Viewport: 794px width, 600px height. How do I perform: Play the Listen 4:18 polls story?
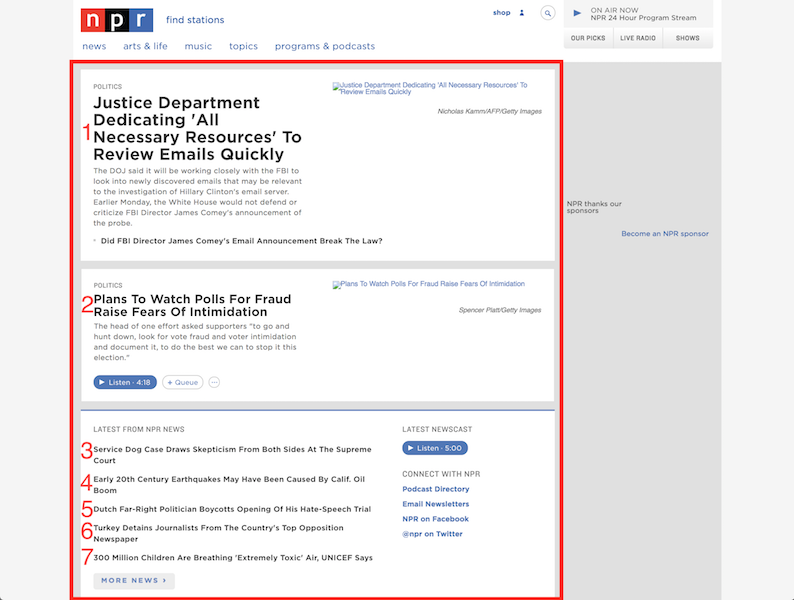click(125, 382)
